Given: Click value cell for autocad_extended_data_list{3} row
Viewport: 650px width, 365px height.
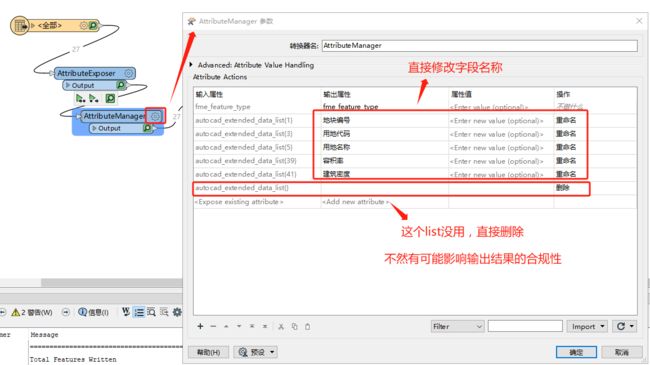Looking at the screenshot, I should click(x=501, y=134).
